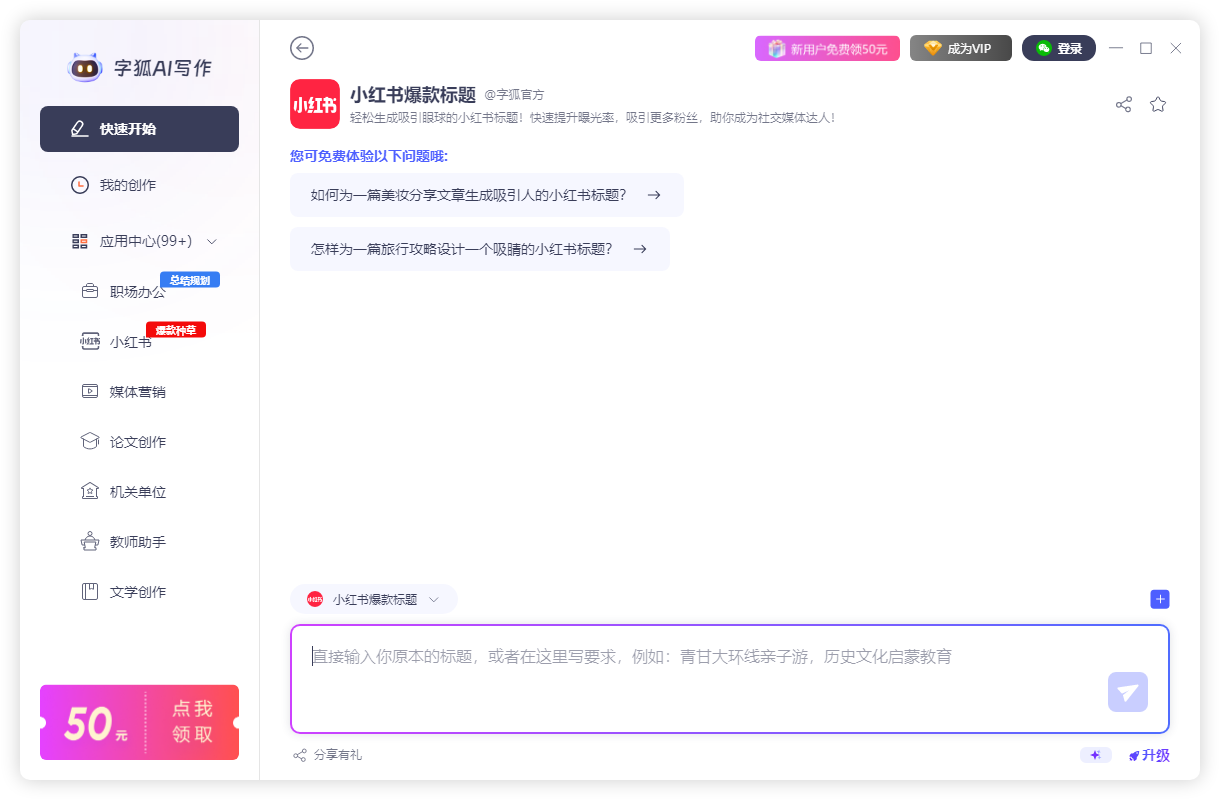The height and width of the screenshot is (800, 1220).
Task: Click the 成为VIP button
Action: pyautogui.click(x=960, y=48)
